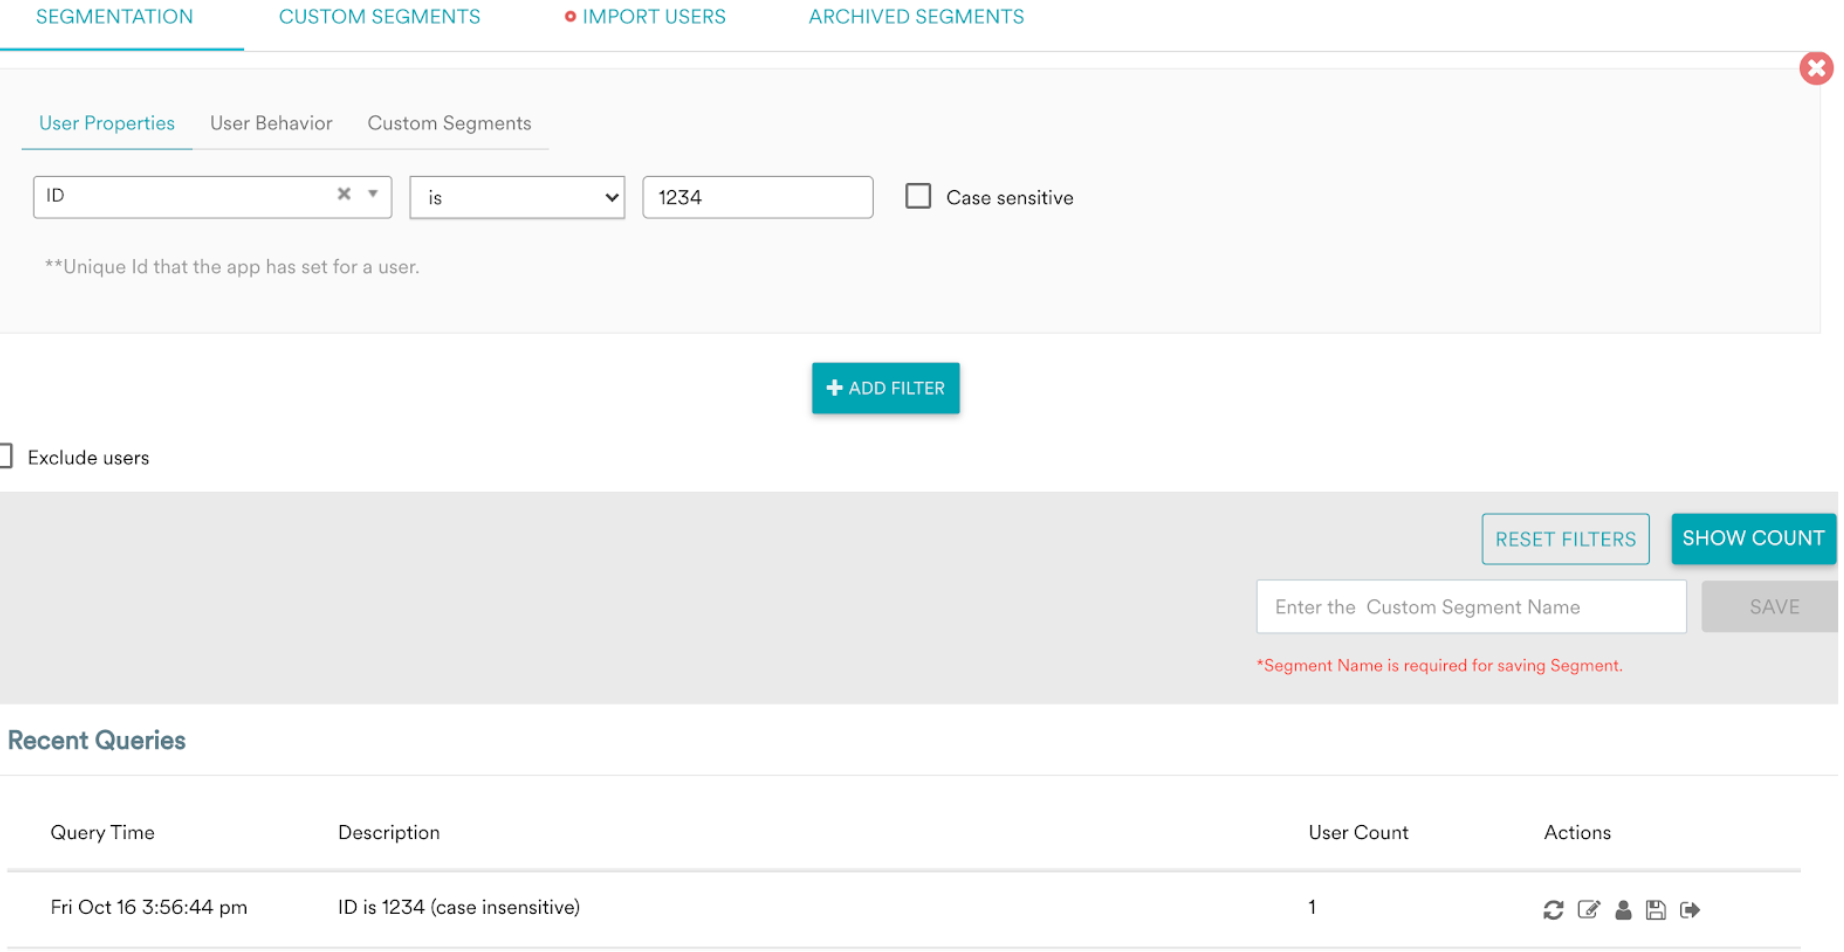Image resolution: width=1844 pixels, height=952 pixels.
Task: Expand the ID property dropdown arrow
Action: pyautogui.click(x=373, y=194)
